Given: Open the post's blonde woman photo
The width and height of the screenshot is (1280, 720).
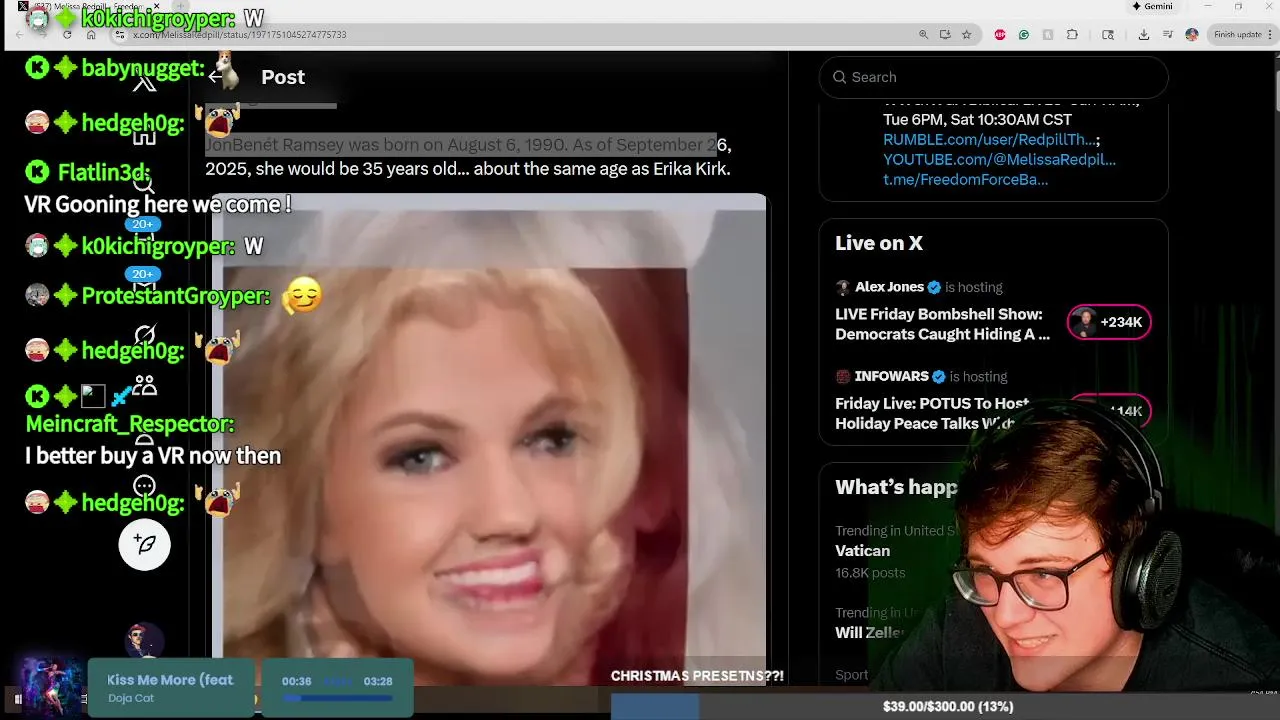Looking at the screenshot, I should point(489,440).
